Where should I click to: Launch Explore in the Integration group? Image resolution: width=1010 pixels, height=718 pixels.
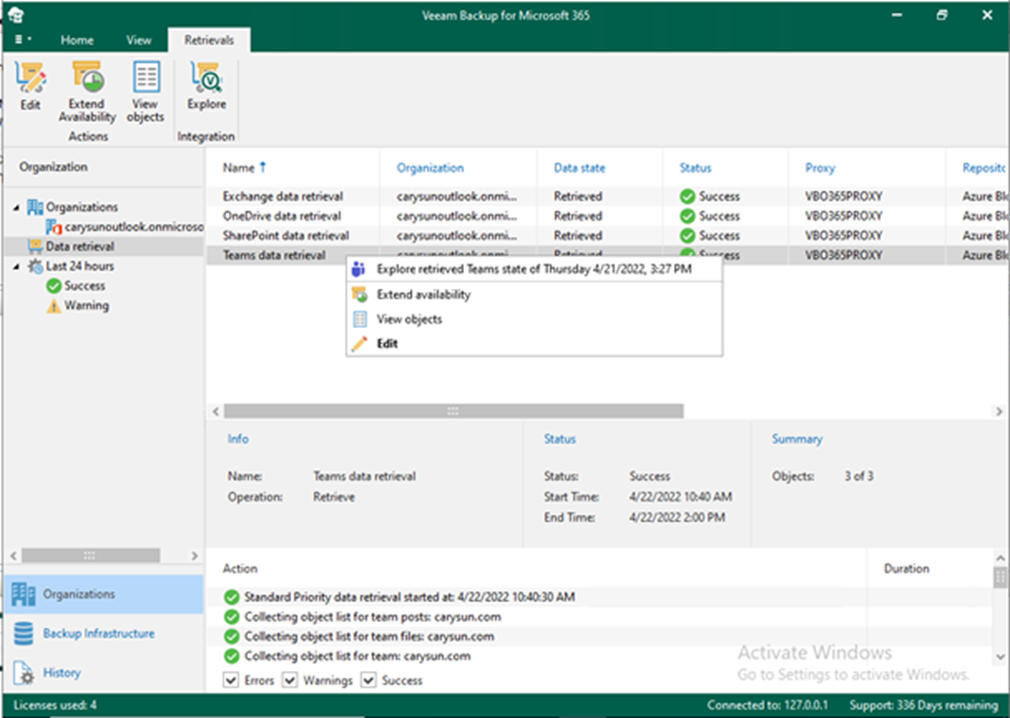click(x=207, y=87)
